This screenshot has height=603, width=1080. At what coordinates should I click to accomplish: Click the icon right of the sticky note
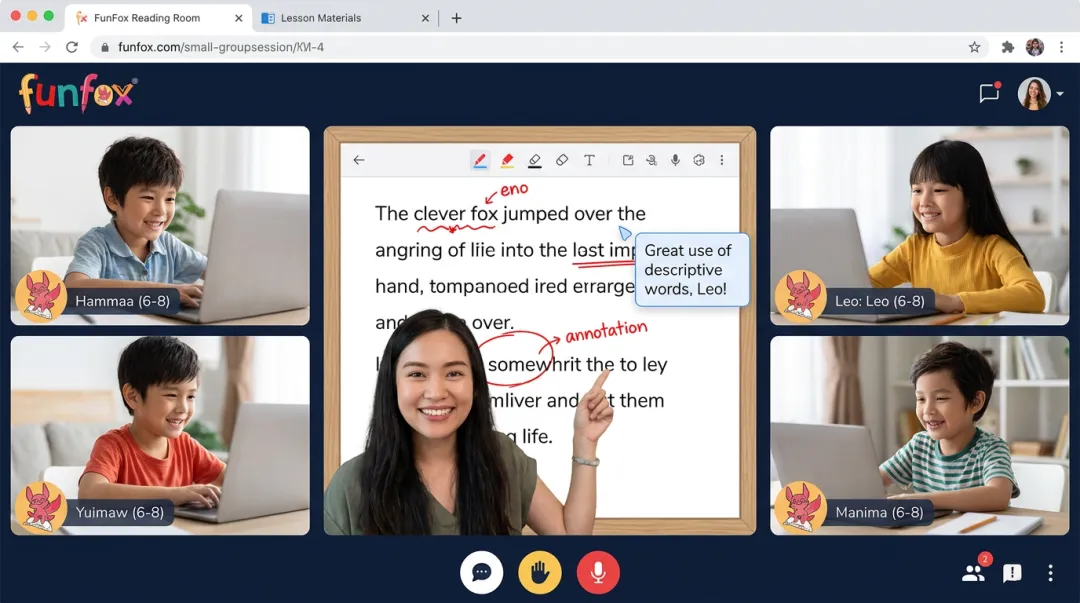click(x=652, y=160)
